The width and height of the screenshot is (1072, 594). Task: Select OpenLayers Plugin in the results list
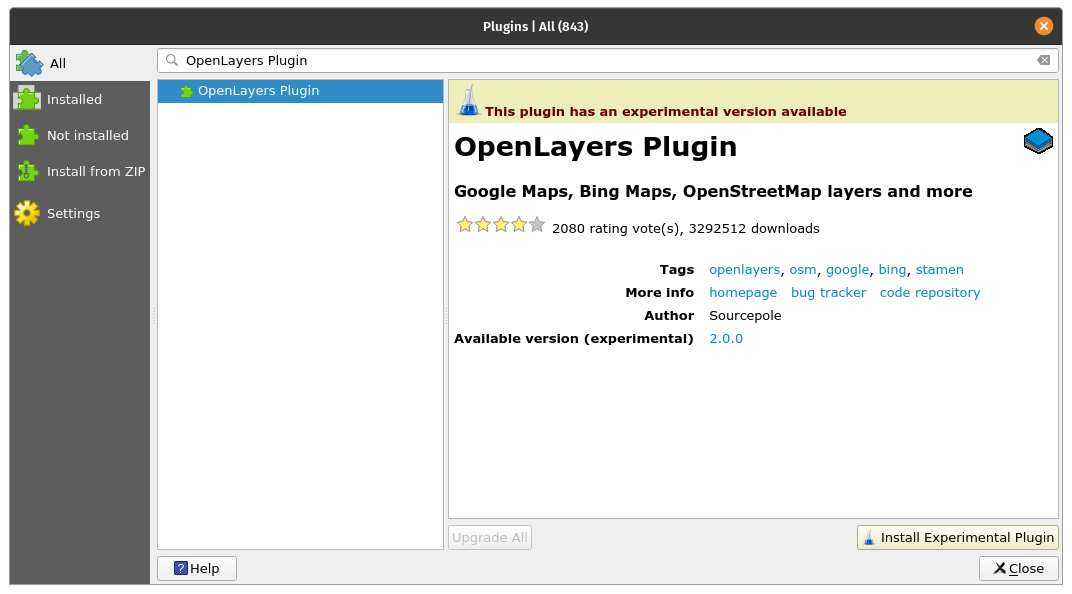(258, 91)
